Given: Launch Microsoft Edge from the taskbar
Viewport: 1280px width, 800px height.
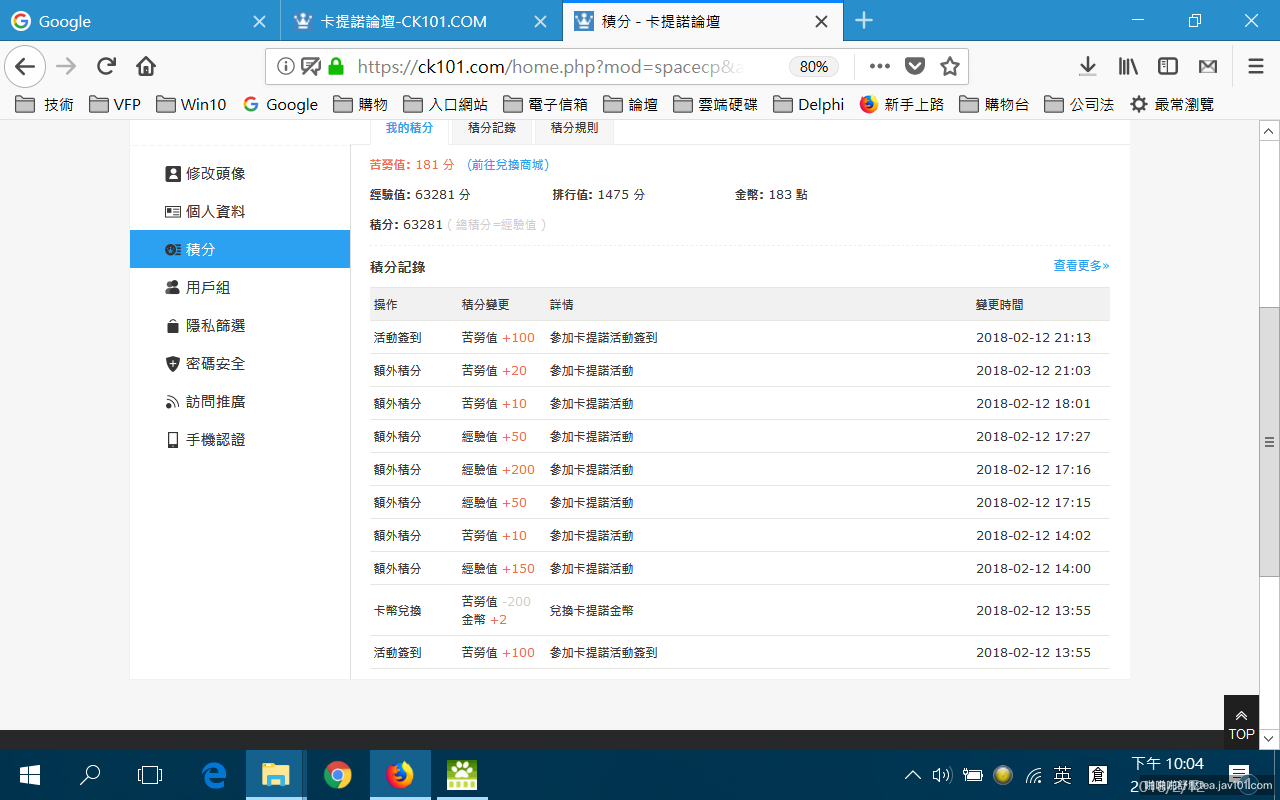Looking at the screenshot, I should [214, 775].
